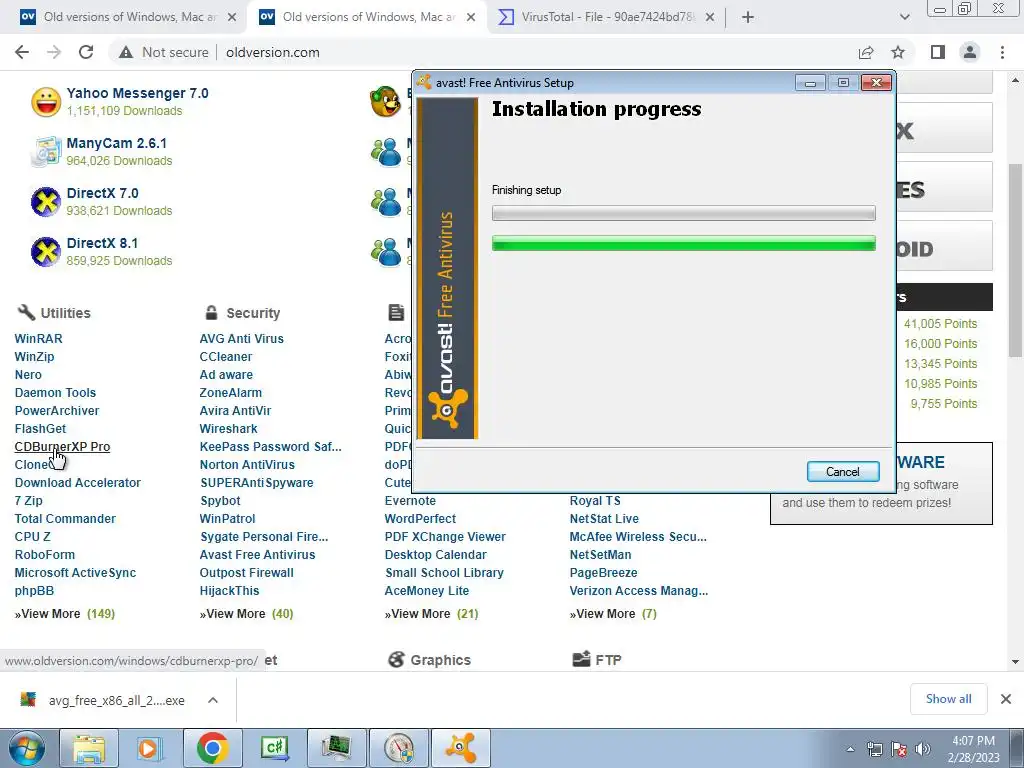
Task: Click the network tray icon
Action: coord(874,749)
